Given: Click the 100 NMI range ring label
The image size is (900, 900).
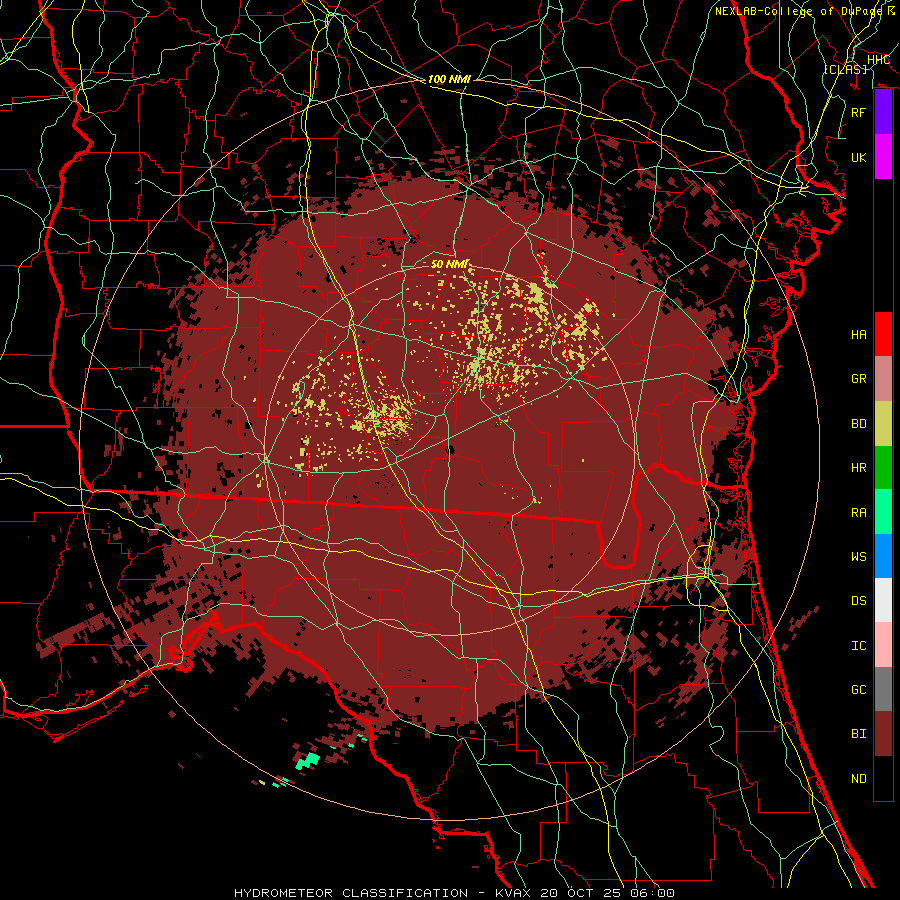Looking at the screenshot, I should 449,79.
